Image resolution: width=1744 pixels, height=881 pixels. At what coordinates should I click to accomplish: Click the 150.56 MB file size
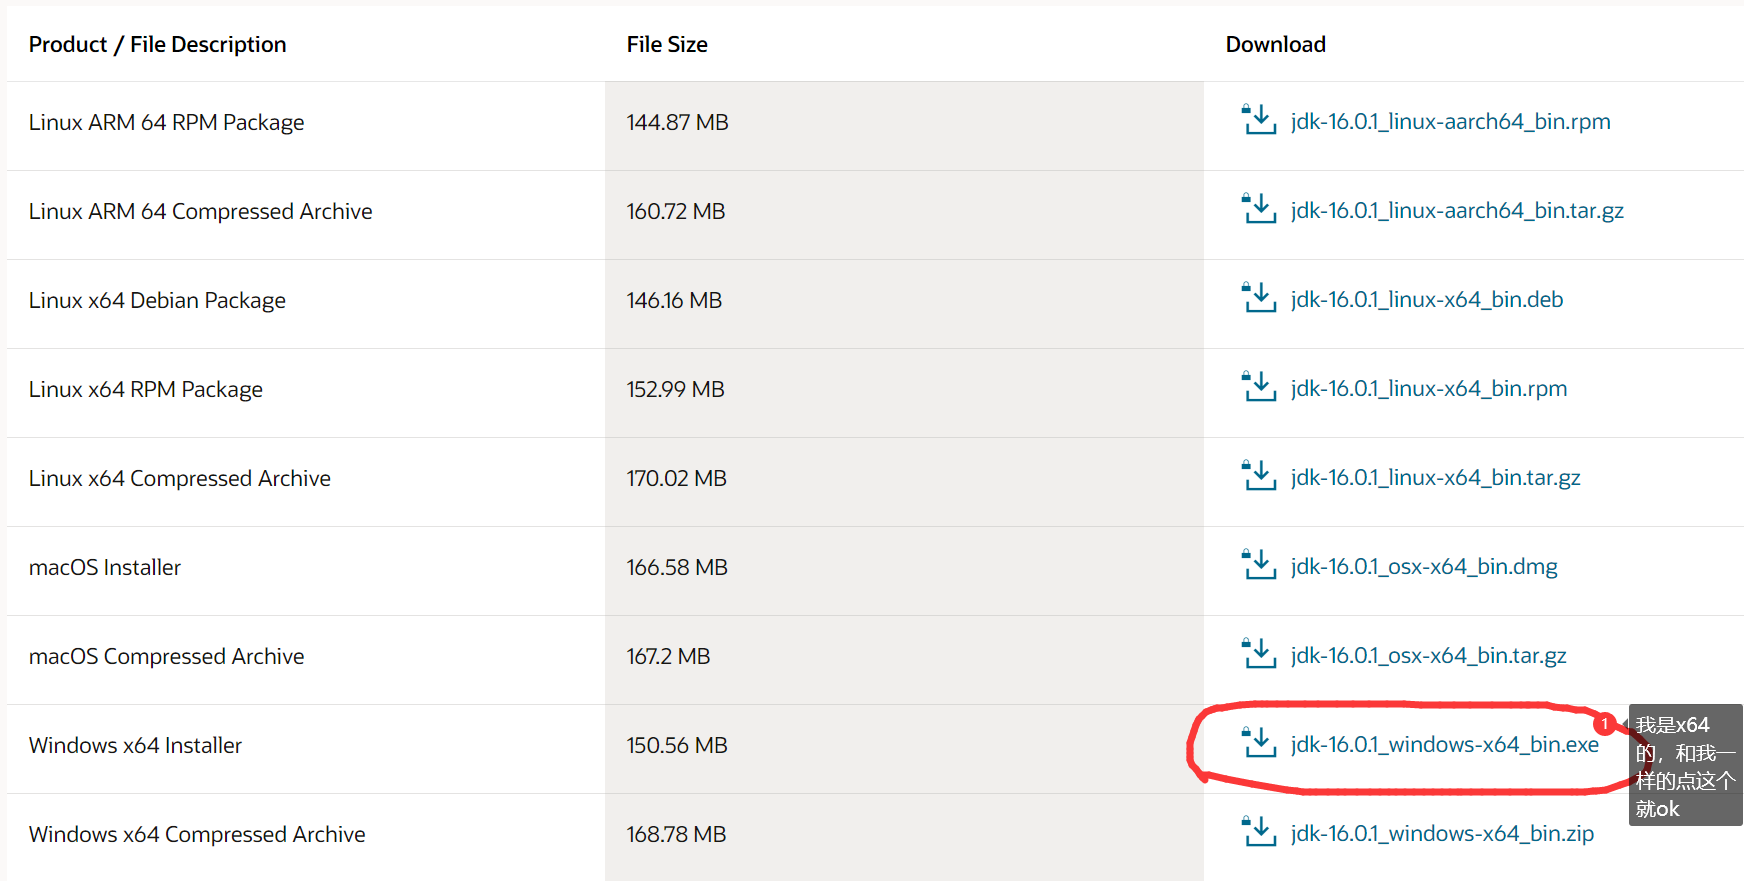click(677, 746)
